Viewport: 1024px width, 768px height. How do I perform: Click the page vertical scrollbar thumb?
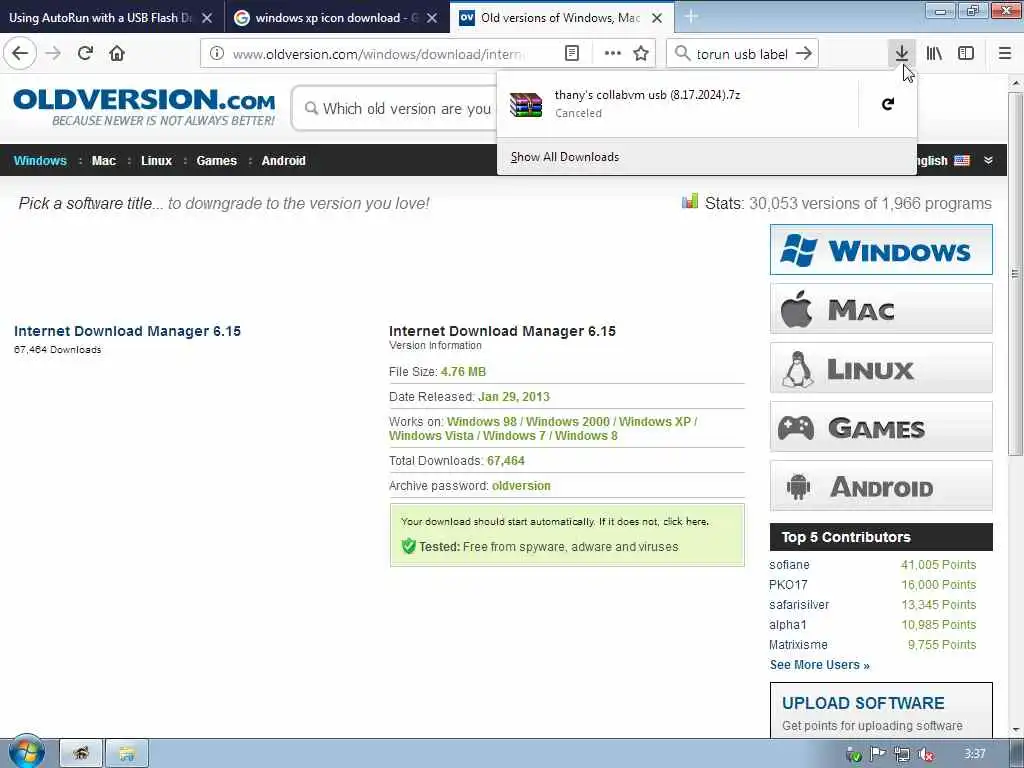[1016, 273]
